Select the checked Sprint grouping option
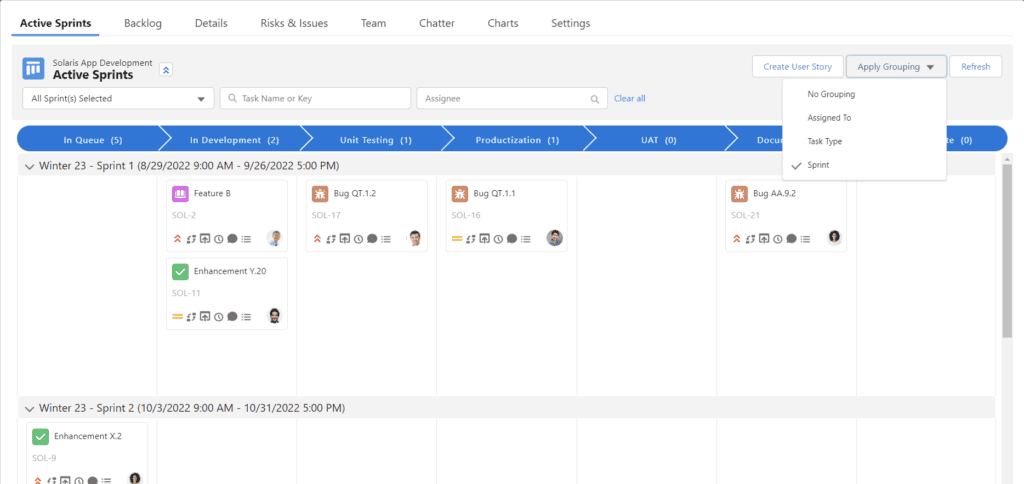The width and height of the screenshot is (1024, 484). click(x=818, y=165)
